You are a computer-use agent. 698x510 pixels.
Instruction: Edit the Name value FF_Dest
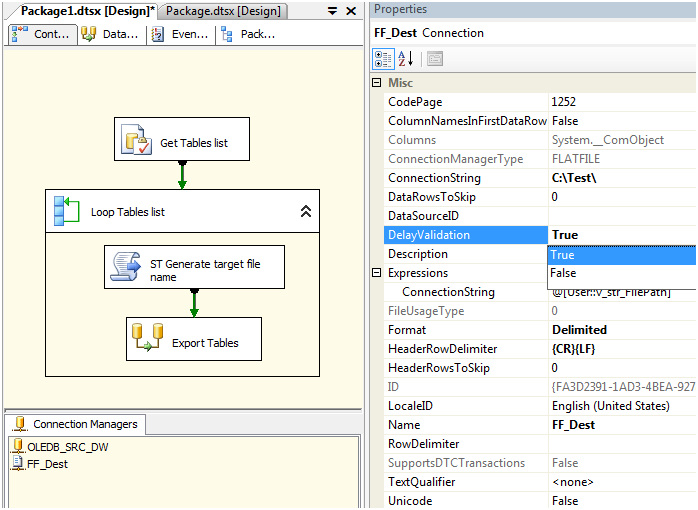[621, 425]
